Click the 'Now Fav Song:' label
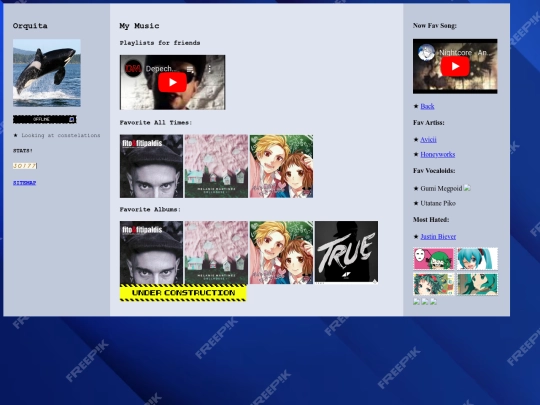 435,25
